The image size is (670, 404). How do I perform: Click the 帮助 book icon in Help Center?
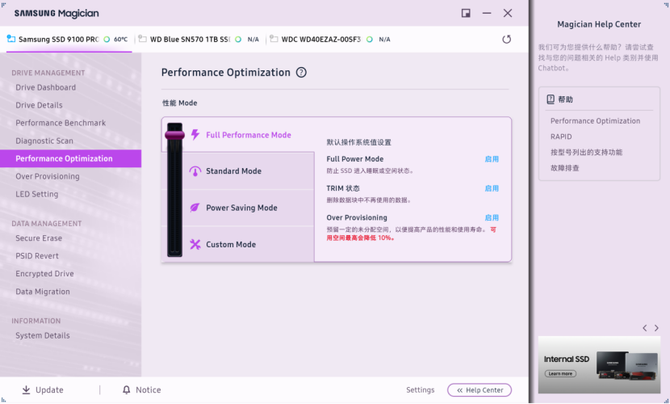click(550, 99)
